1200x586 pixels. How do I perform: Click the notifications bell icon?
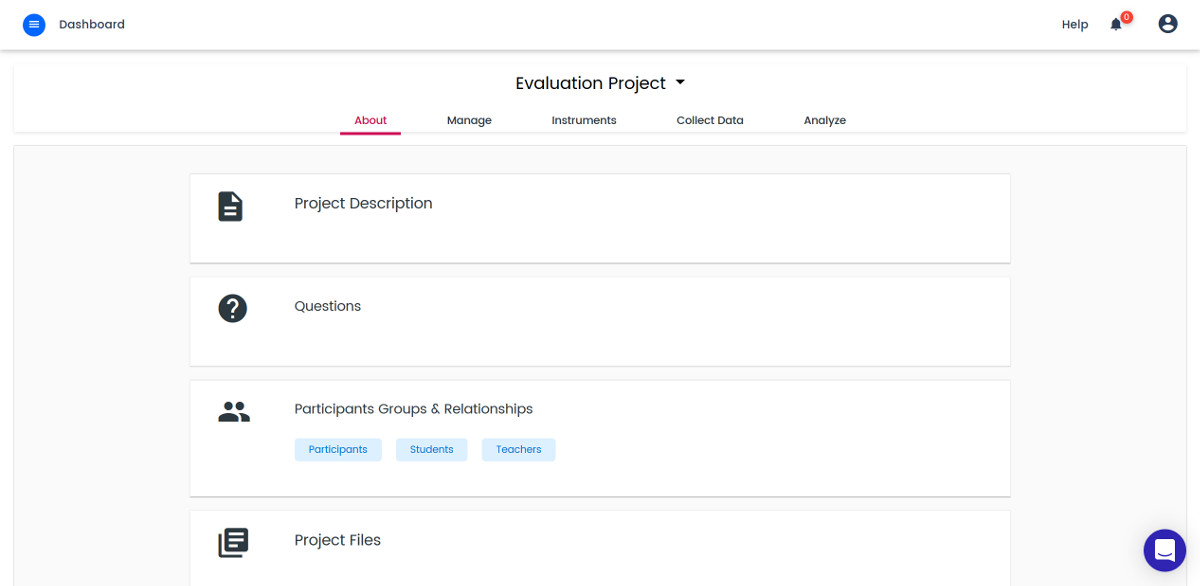1116,25
